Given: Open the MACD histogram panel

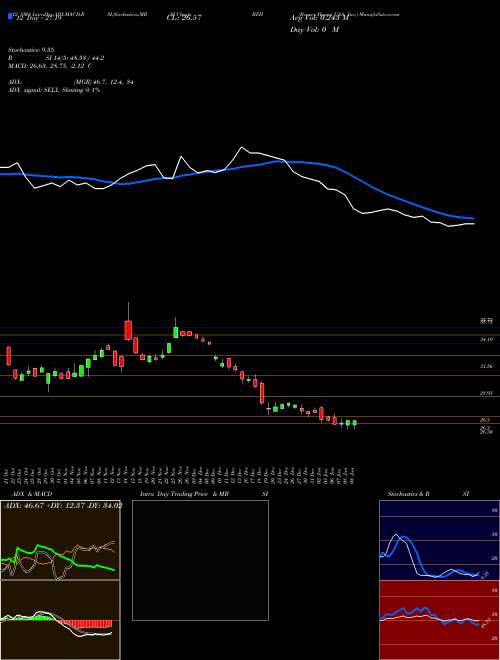Looking at the screenshot, I should click(60, 620).
